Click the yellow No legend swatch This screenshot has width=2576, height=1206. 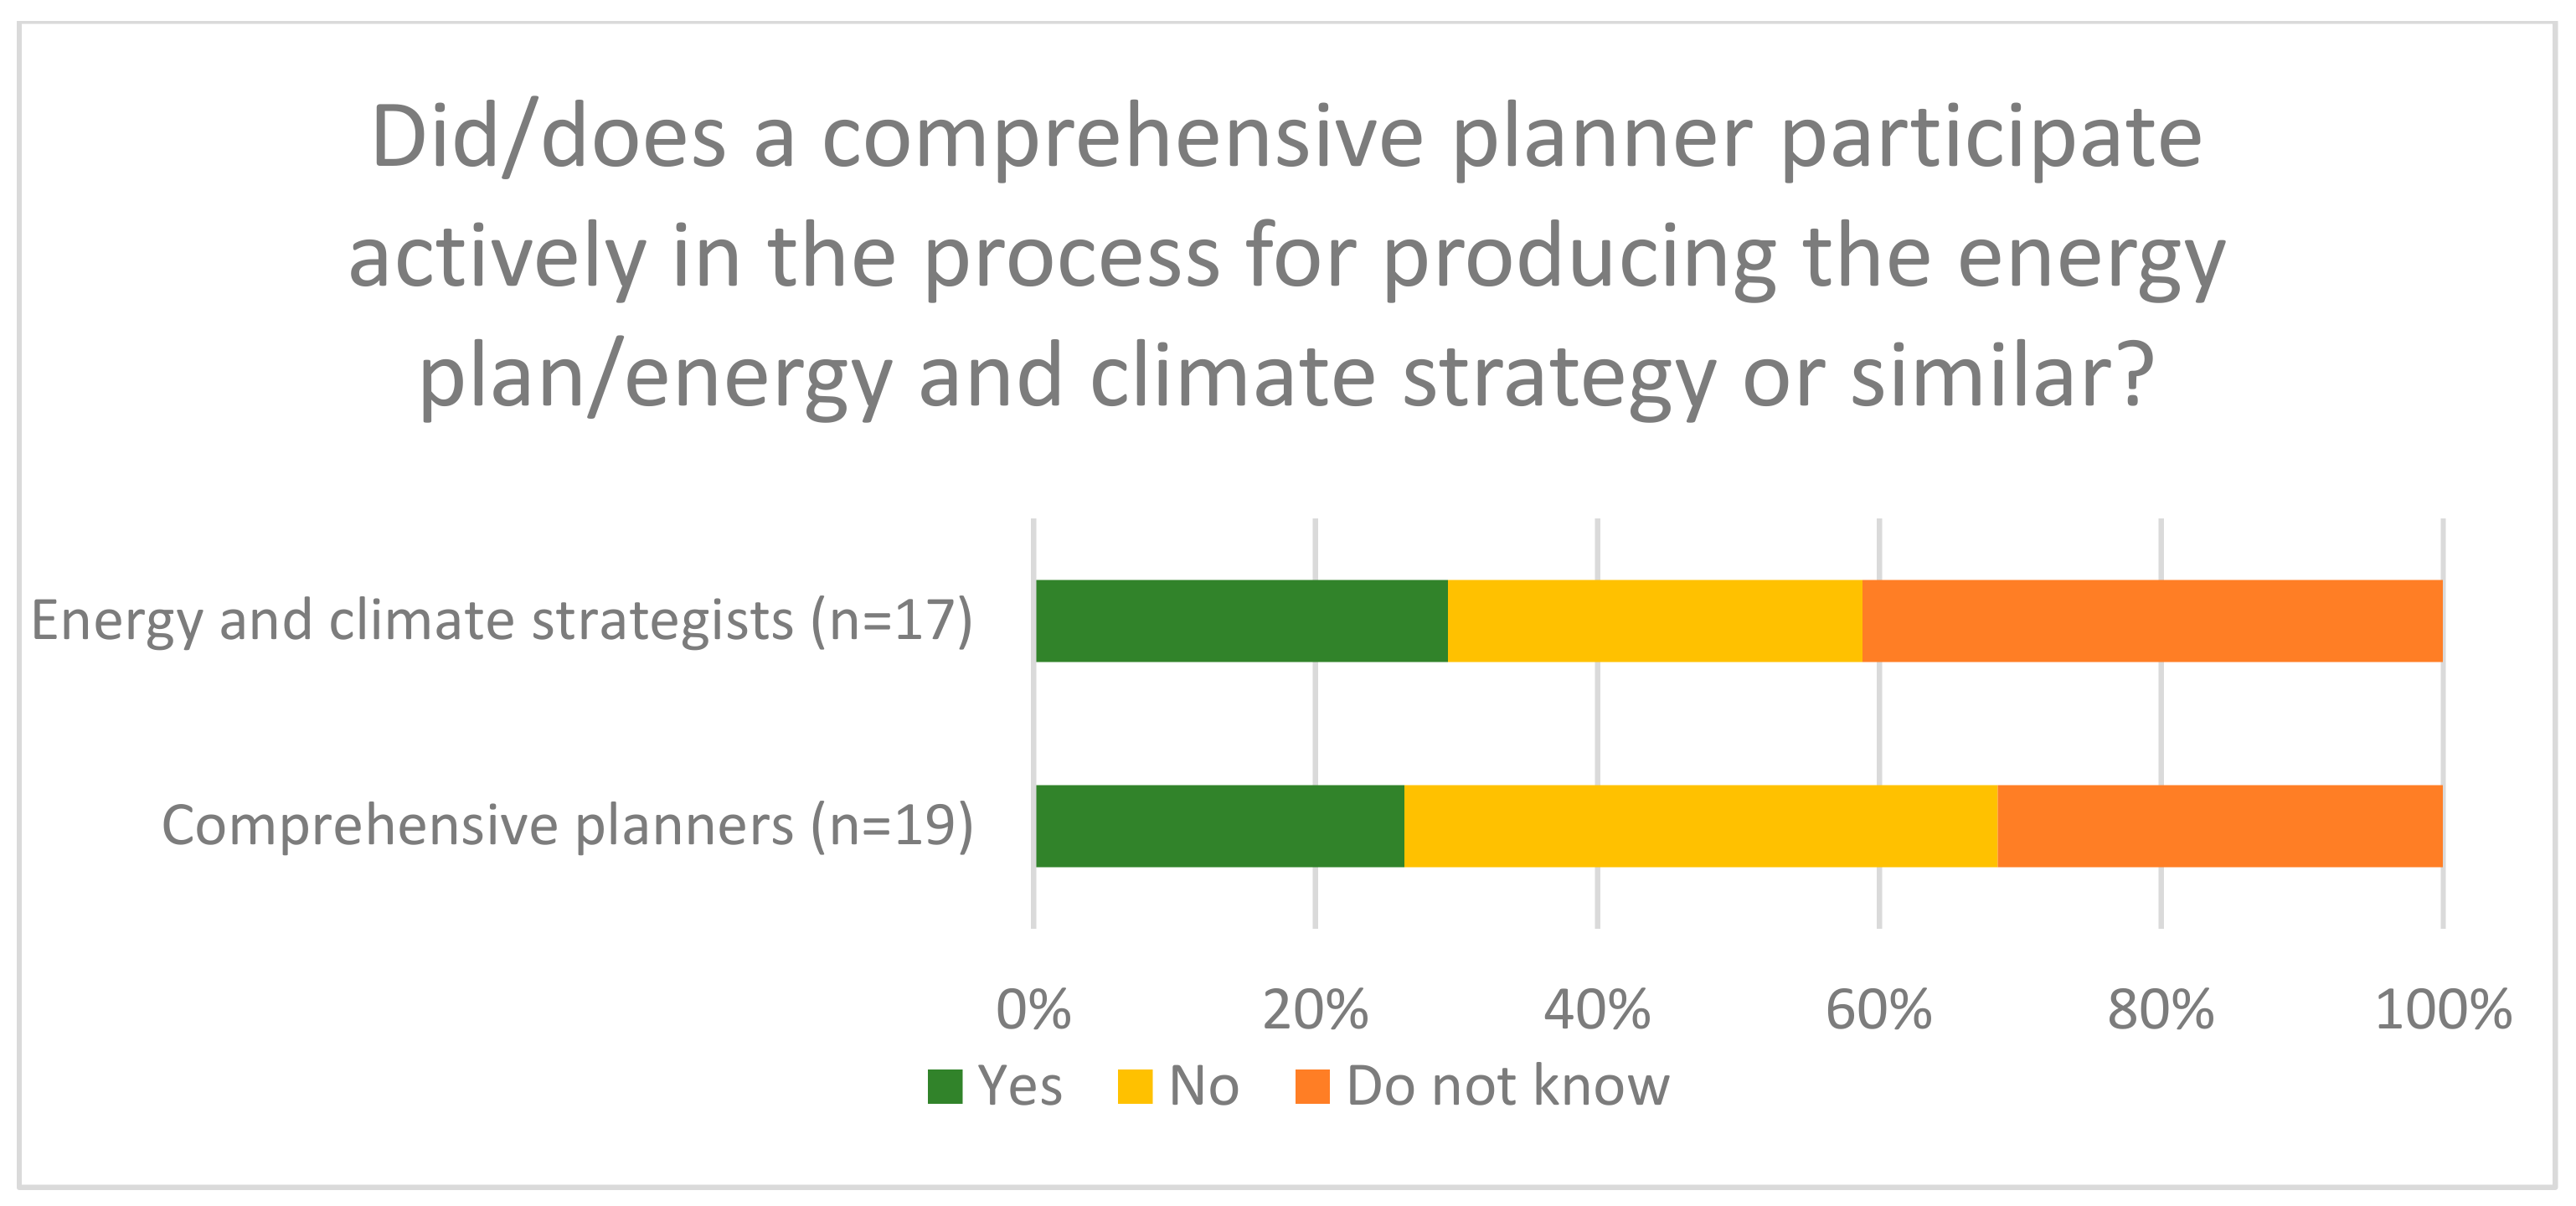pyautogui.click(x=1134, y=1087)
